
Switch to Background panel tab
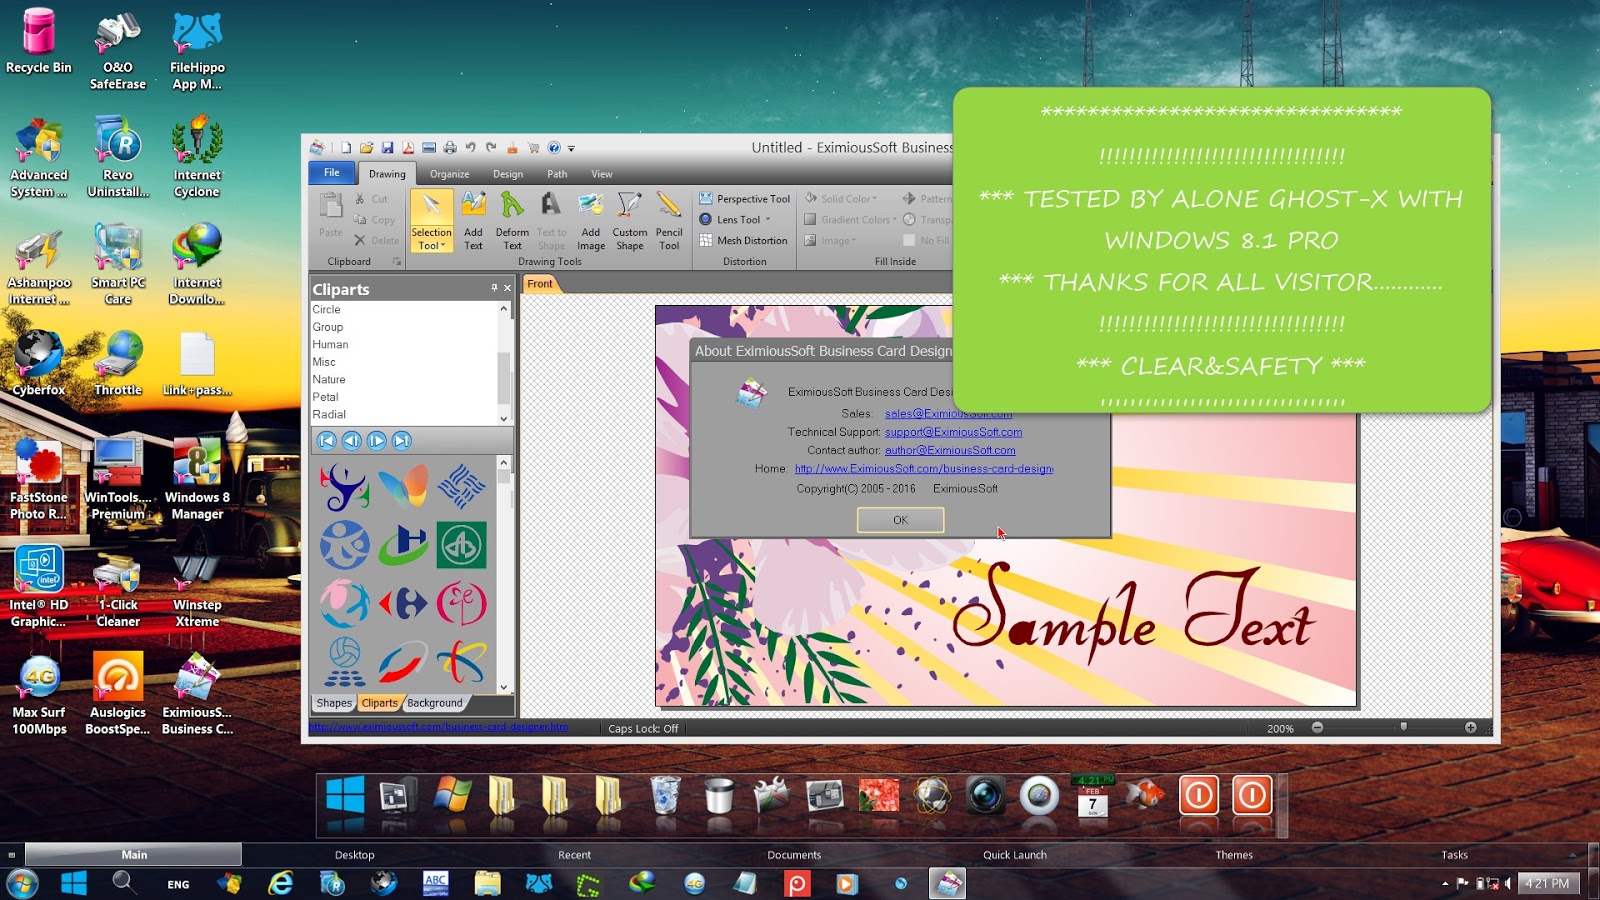coord(435,703)
